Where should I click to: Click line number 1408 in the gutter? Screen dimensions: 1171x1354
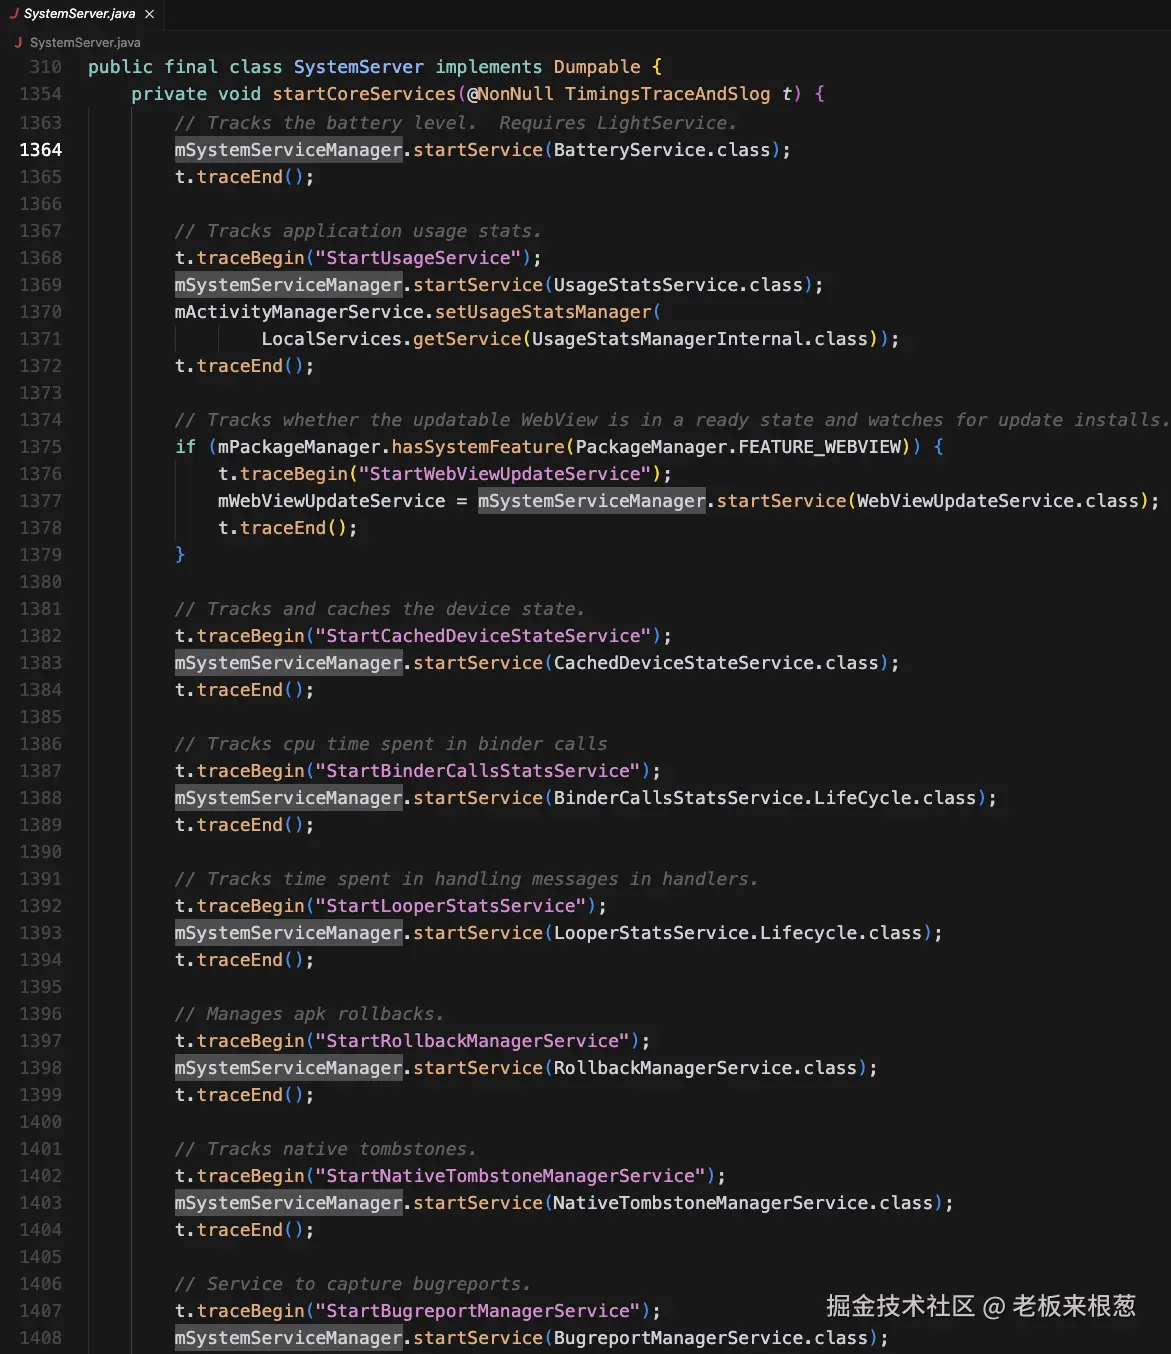click(x=40, y=1338)
